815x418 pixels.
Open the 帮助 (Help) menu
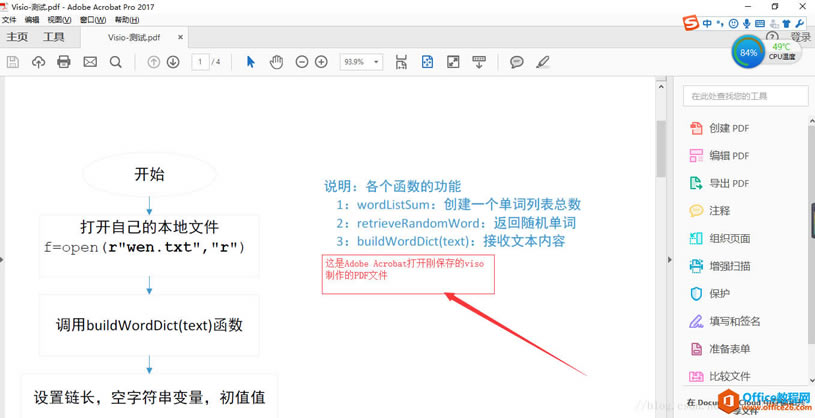tap(127, 20)
